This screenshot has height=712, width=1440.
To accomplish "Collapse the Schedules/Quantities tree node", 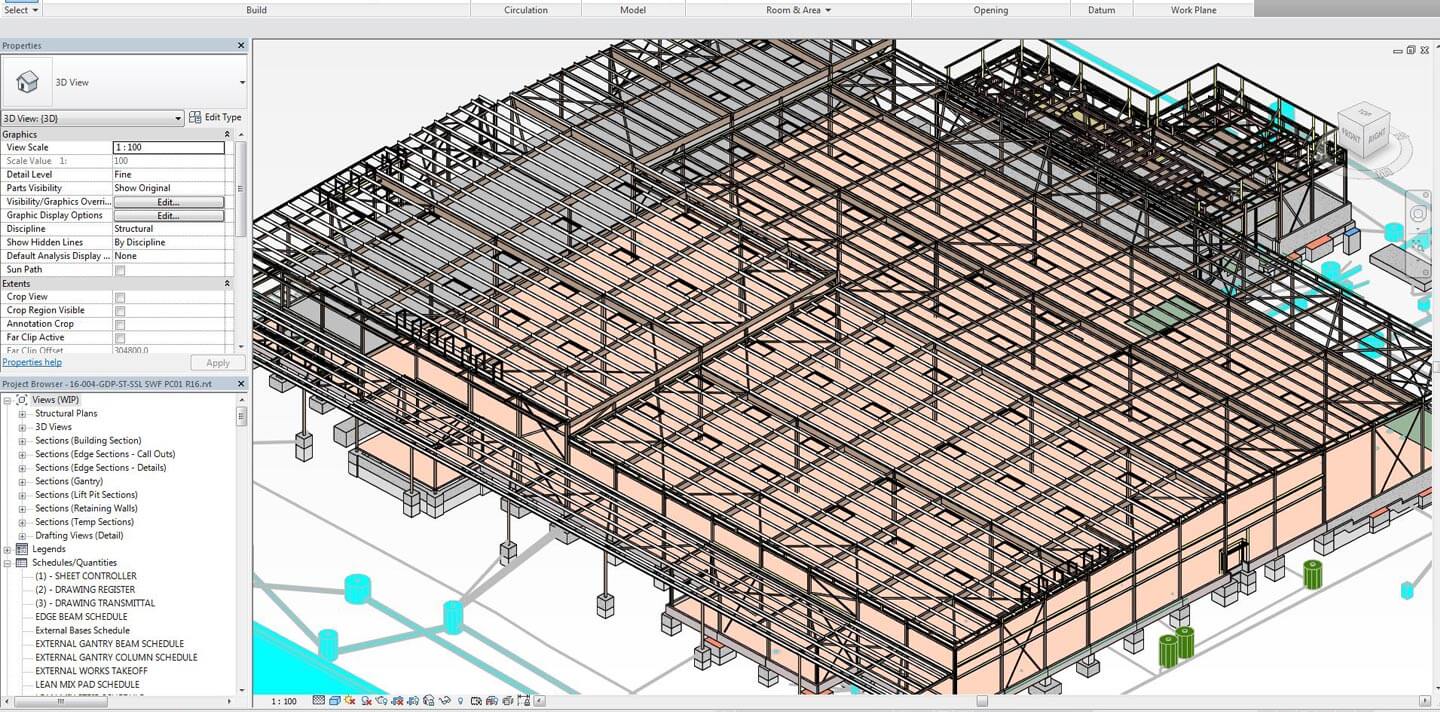I will (x=7, y=563).
